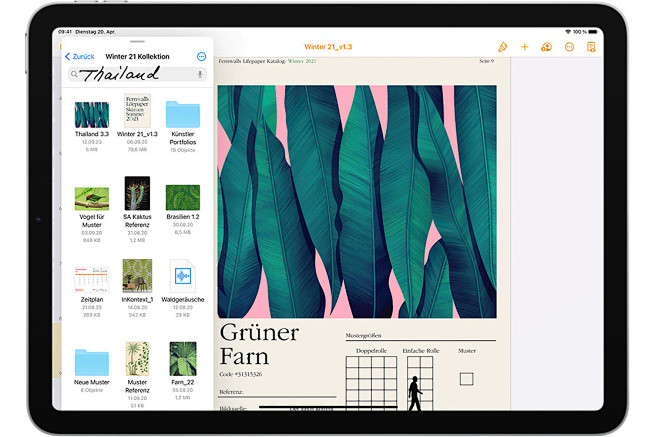Tap the microphone in search field
The image size is (658, 437).
200,74
